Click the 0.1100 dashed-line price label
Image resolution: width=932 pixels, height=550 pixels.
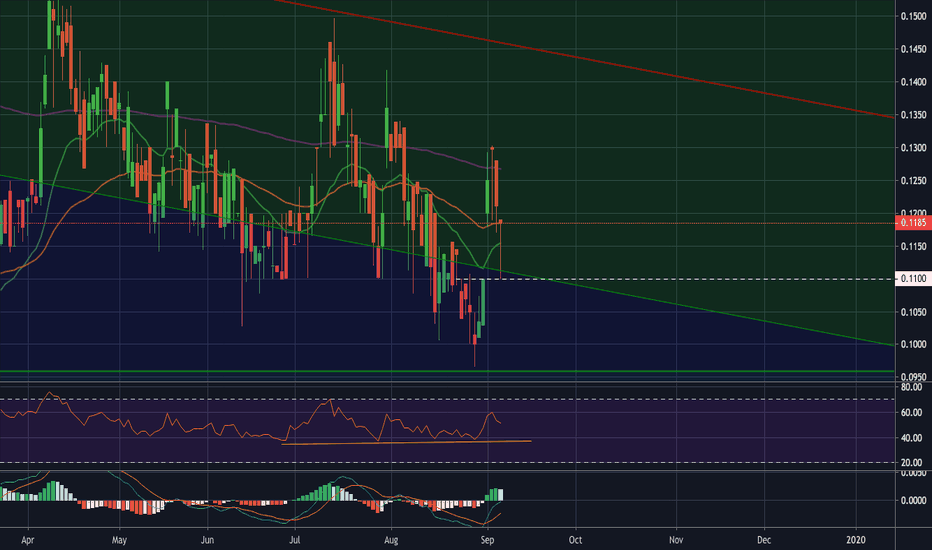pyautogui.click(x=913, y=278)
